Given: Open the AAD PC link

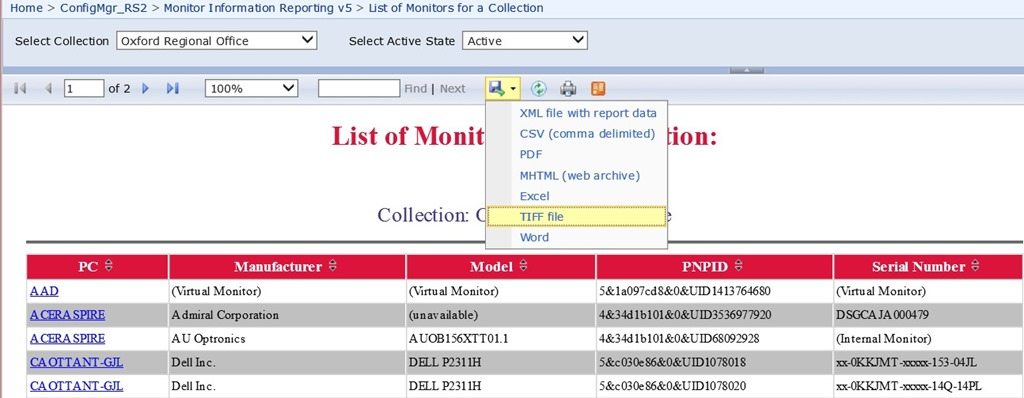Looking at the screenshot, I should pos(44,291).
